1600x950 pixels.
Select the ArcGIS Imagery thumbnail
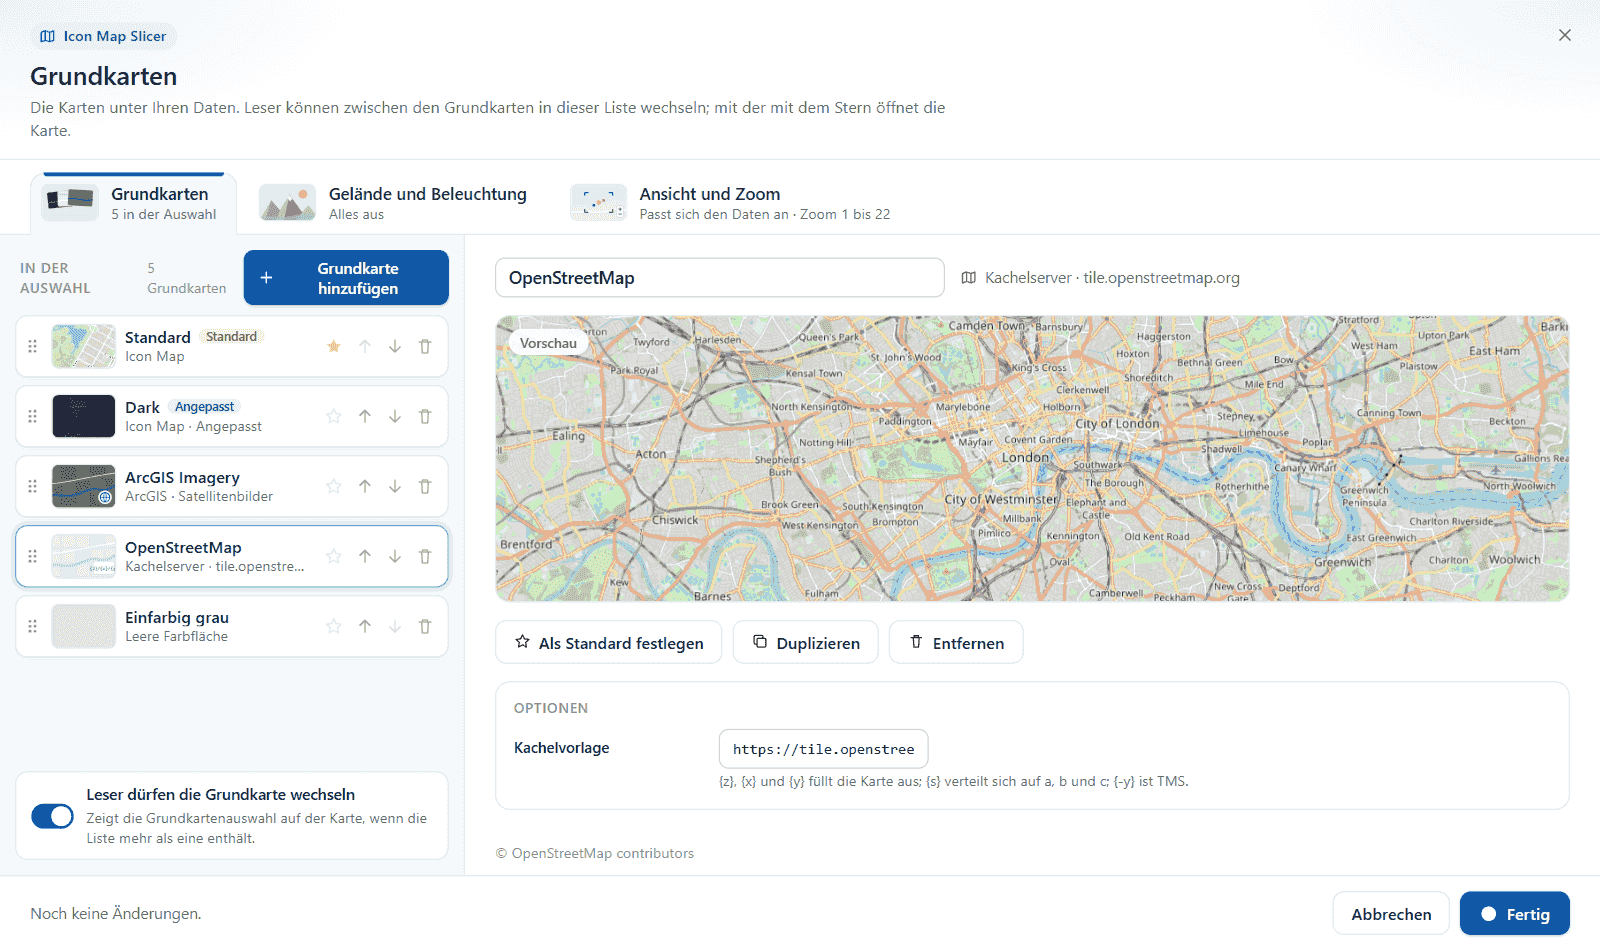point(84,486)
